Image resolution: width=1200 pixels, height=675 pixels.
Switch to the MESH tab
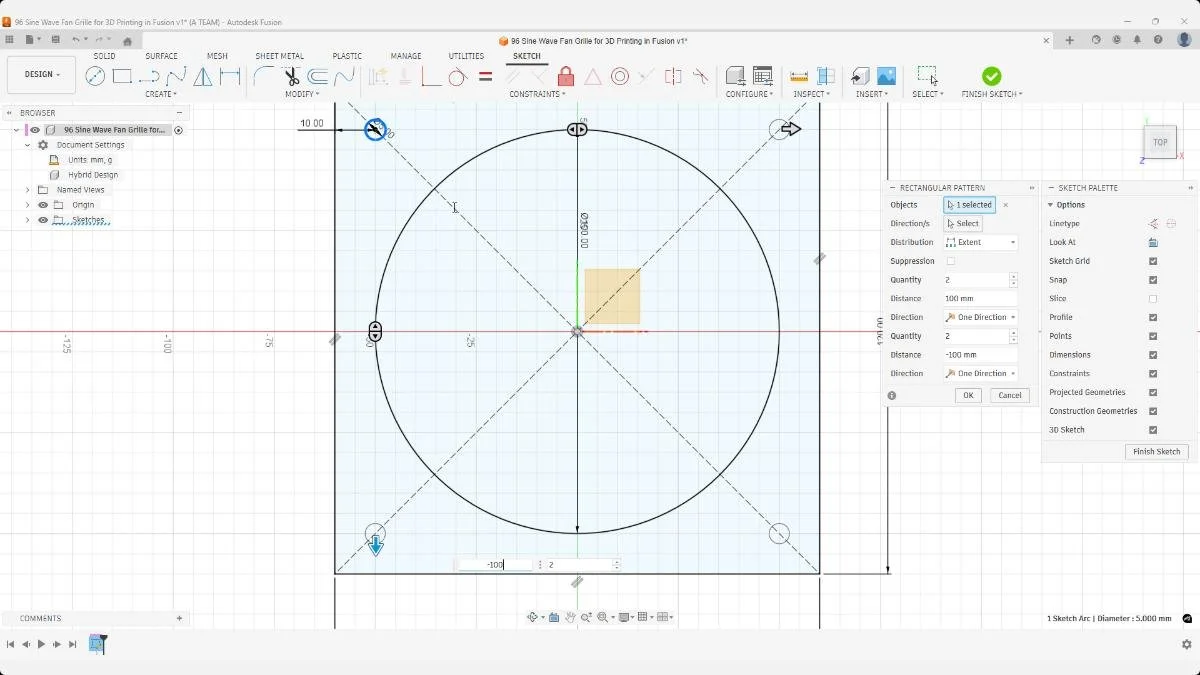pos(217,56)
